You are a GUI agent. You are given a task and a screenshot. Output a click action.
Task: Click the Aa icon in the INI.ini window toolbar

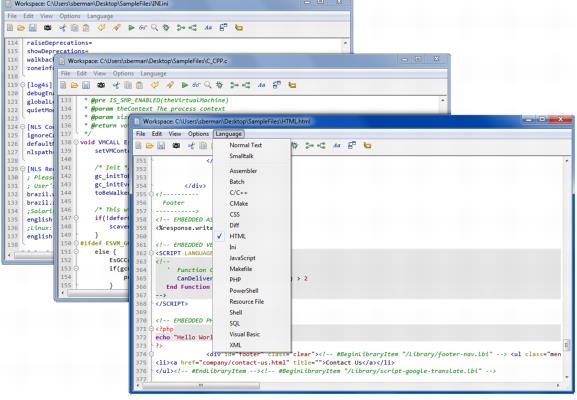pyautogui.click(x=208, y=28)
